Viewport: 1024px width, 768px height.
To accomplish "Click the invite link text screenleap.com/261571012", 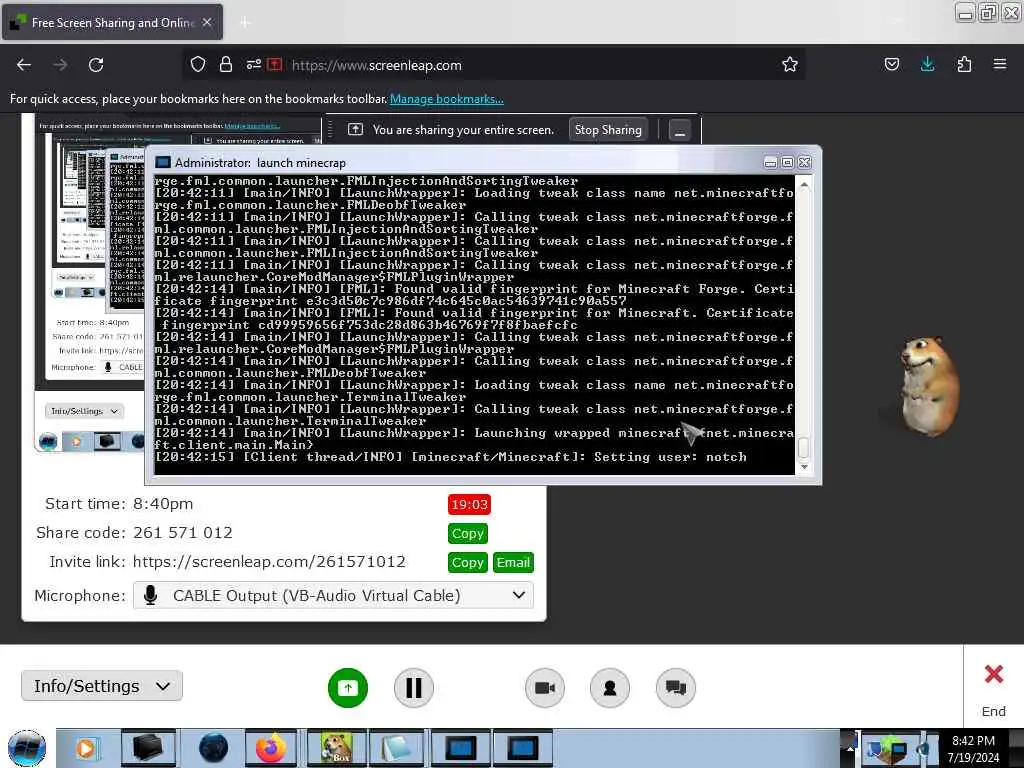I will click(269, 562).
